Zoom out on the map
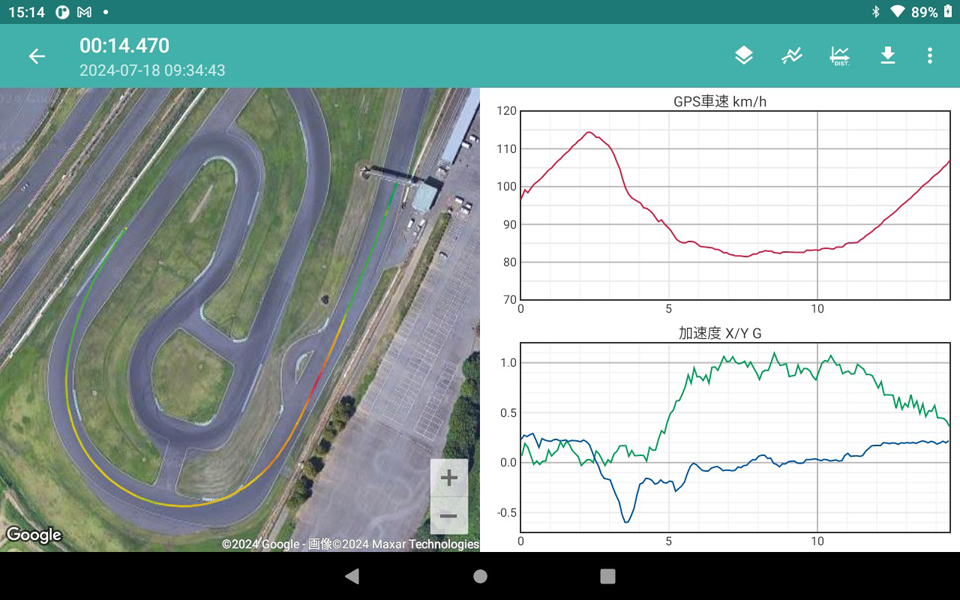The image size is (960, 600). click(449, 516)
